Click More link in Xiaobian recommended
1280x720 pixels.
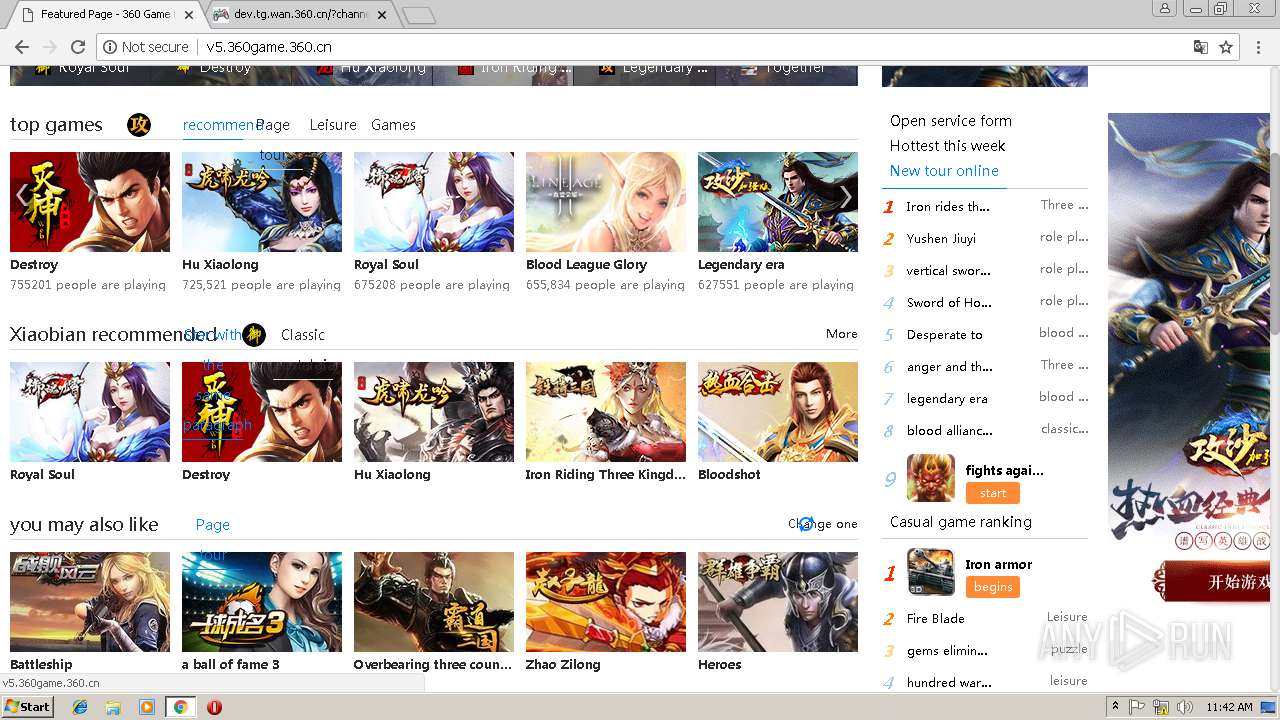pos(842,334)
